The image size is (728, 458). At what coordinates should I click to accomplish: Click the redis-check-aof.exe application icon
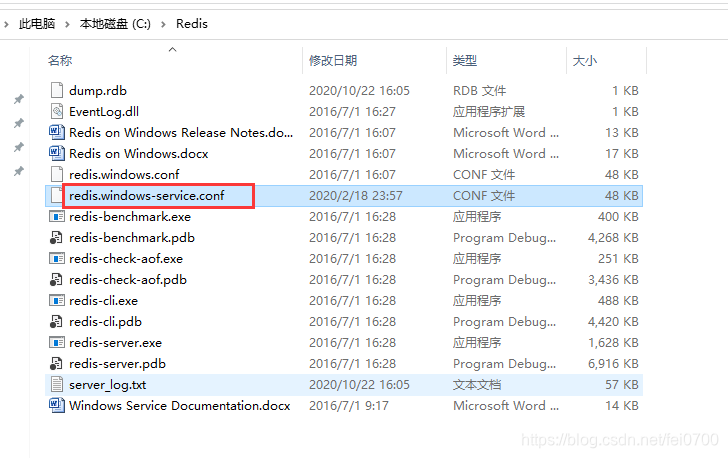click(57, 258)
